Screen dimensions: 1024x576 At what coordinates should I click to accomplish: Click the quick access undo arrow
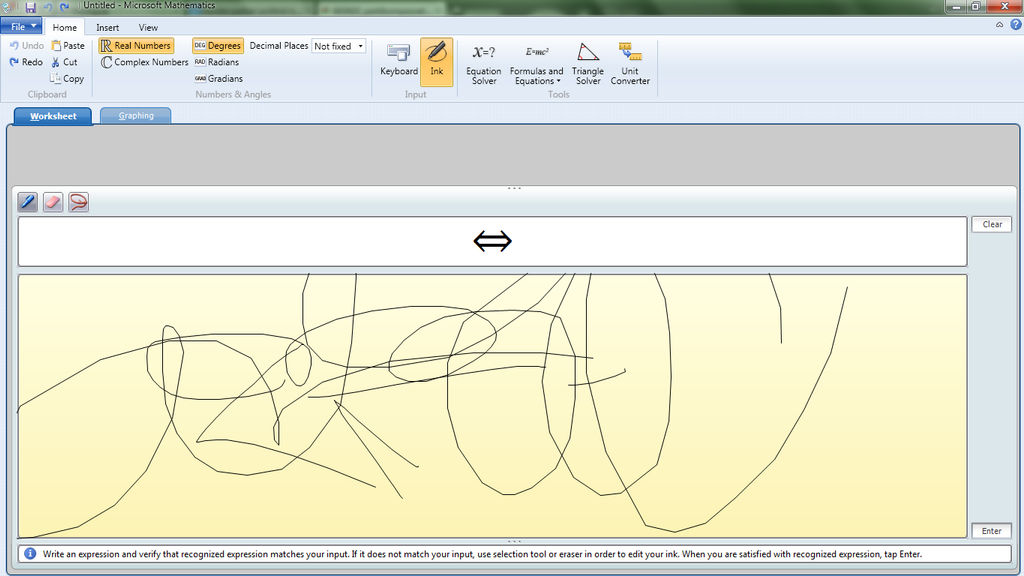(x=48, y=7)
